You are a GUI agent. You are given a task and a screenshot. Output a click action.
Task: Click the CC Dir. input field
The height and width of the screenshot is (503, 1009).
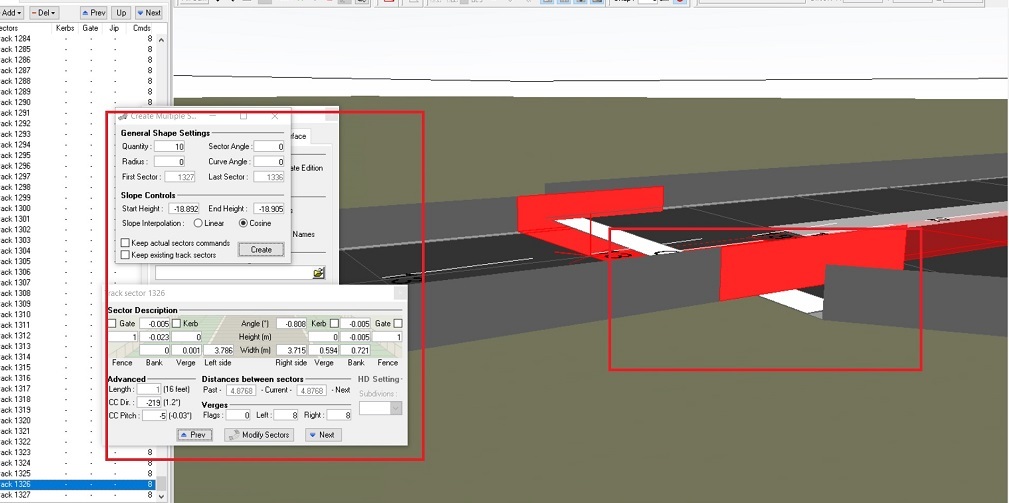149,403
